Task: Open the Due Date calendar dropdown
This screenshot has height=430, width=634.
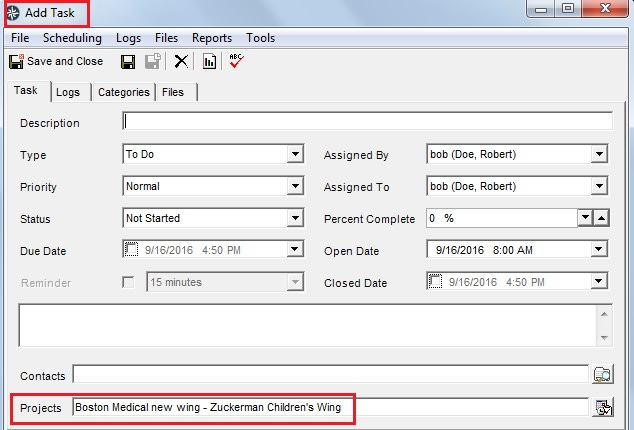Action: [295, 249]
